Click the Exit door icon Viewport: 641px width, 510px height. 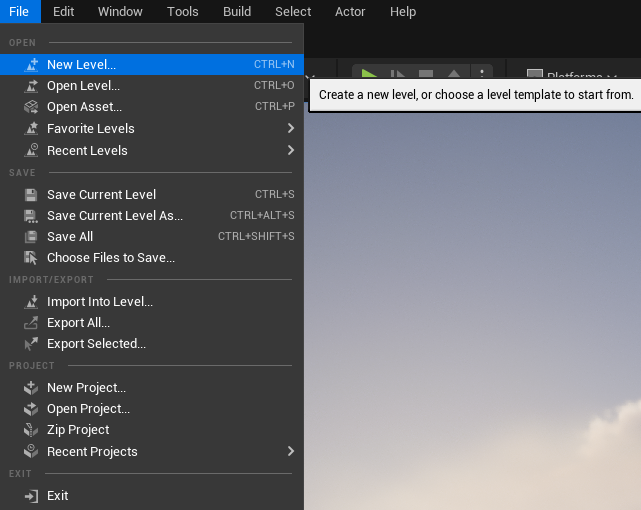pos(31,496)
